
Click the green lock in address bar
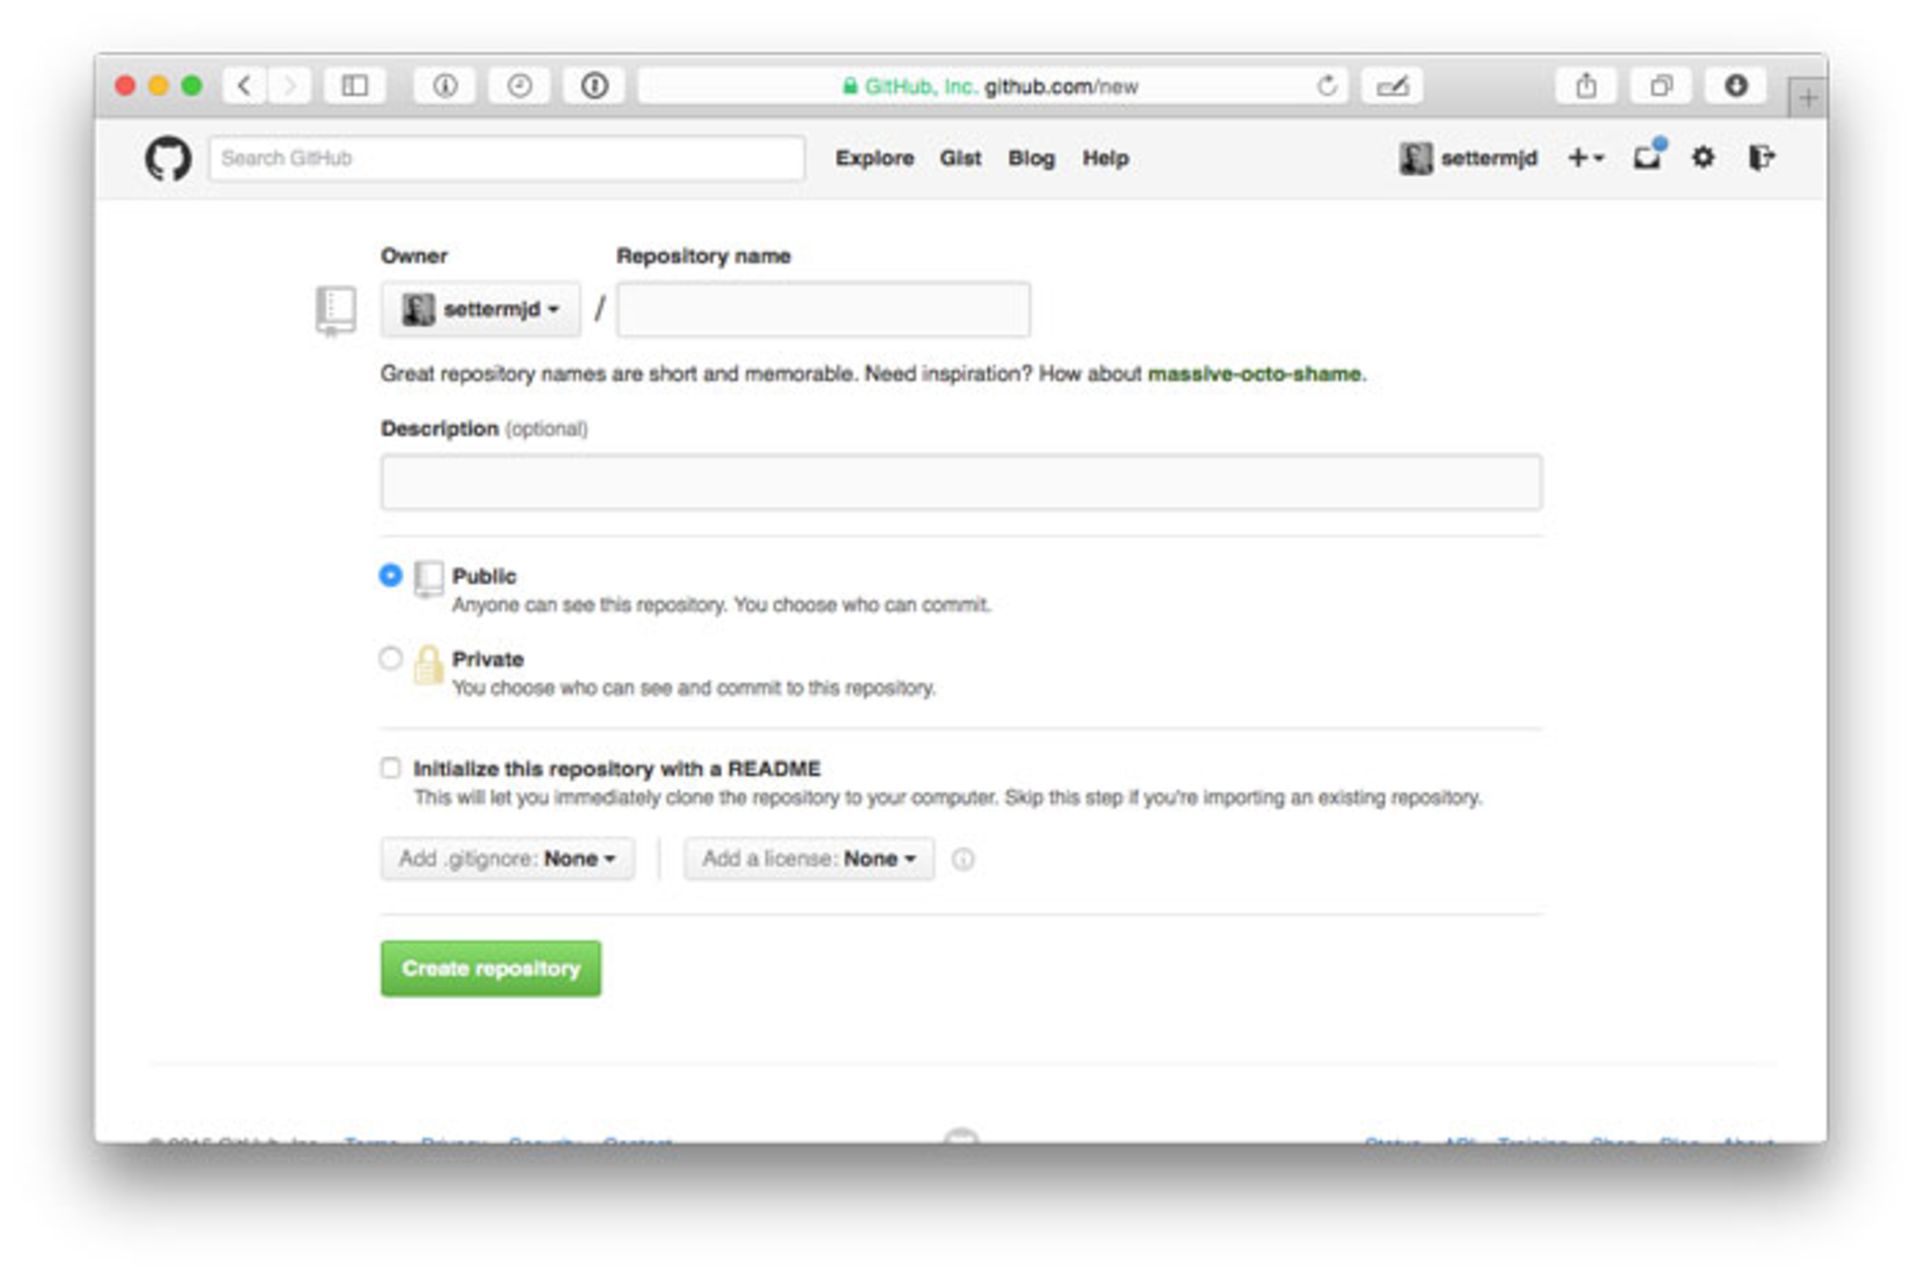point(850,86)
